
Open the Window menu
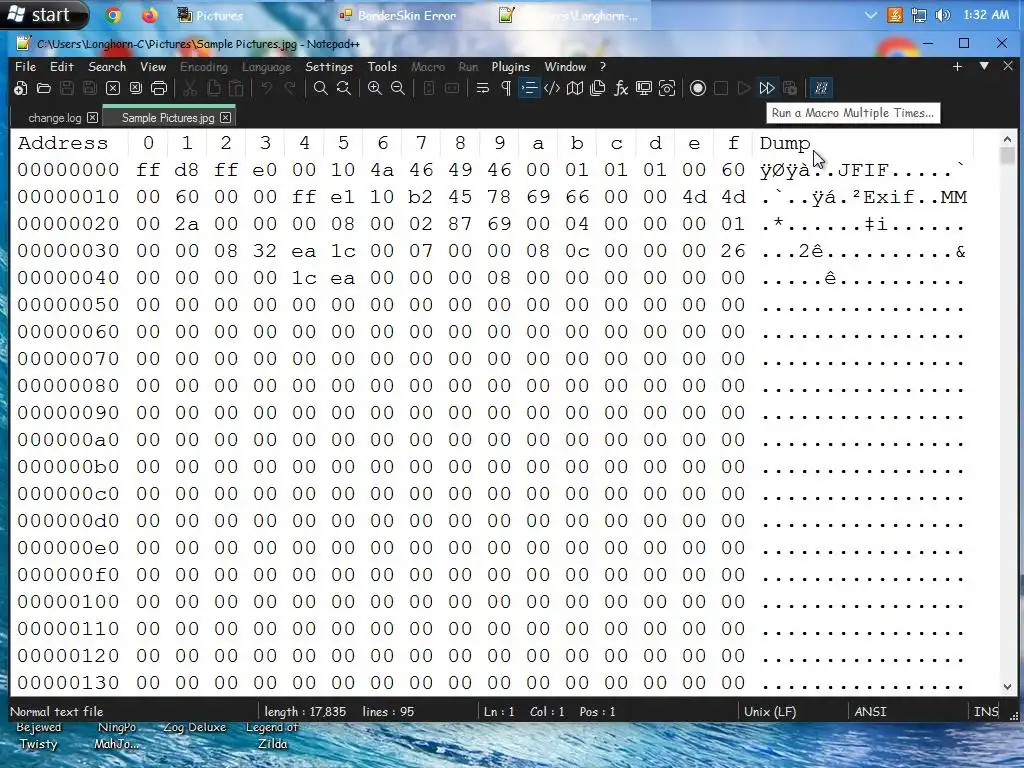566,67
